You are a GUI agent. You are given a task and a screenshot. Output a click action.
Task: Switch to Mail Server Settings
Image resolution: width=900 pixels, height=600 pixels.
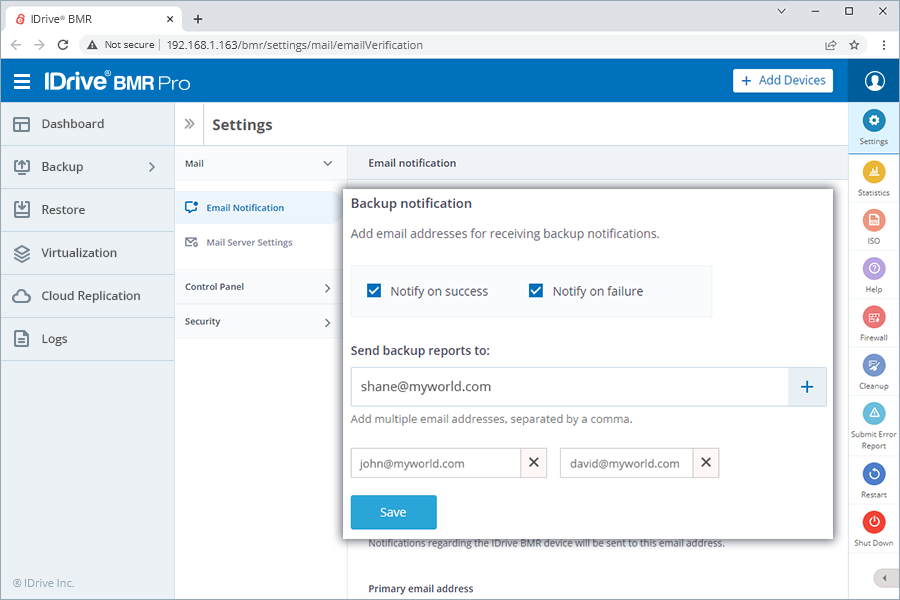coord(250,242)
